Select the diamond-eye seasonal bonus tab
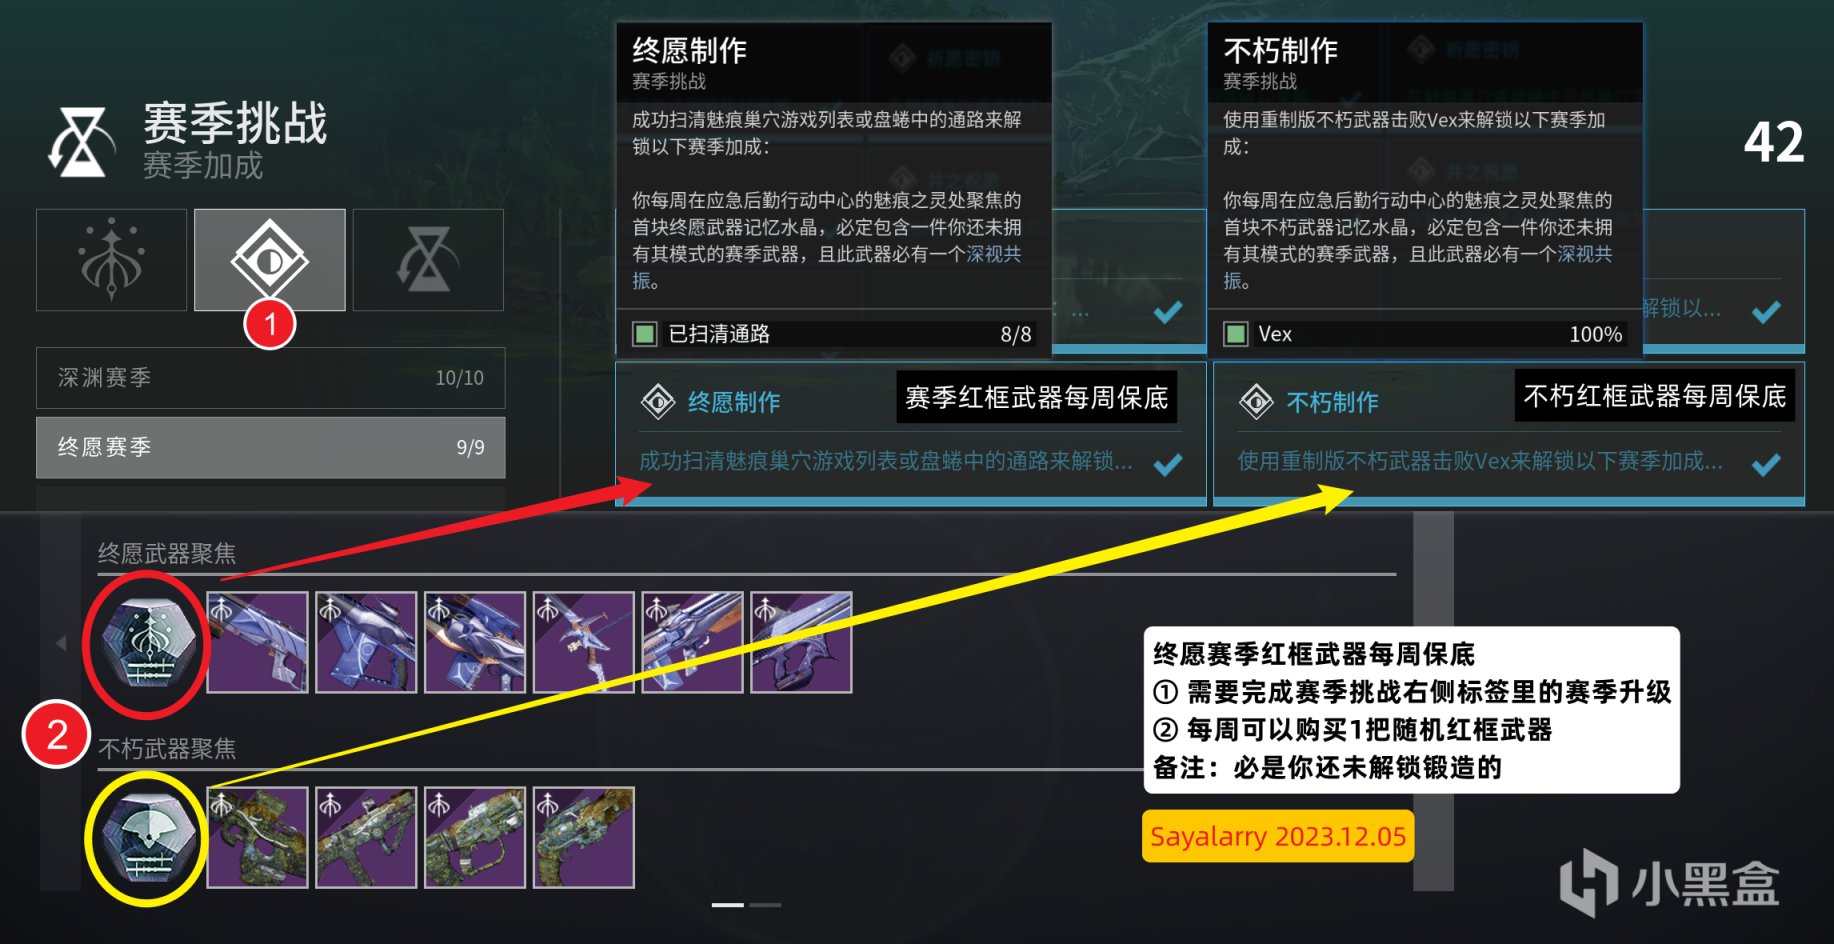Image resolution: width=1834 pixels, height=944 pixels. (270, 260)
